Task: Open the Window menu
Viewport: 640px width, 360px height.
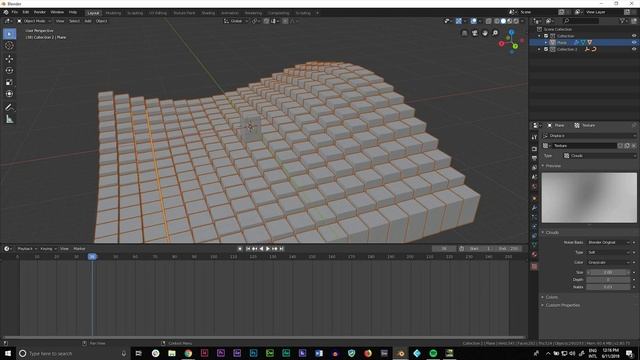Action: tap(57, 13)
